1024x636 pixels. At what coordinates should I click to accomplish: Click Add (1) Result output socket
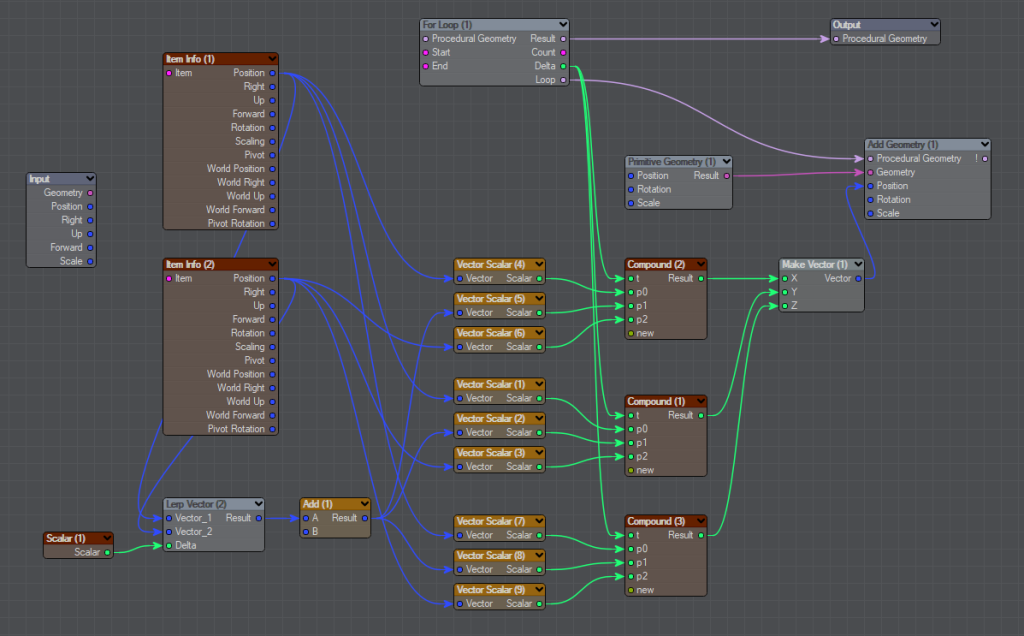click(364, 518)
